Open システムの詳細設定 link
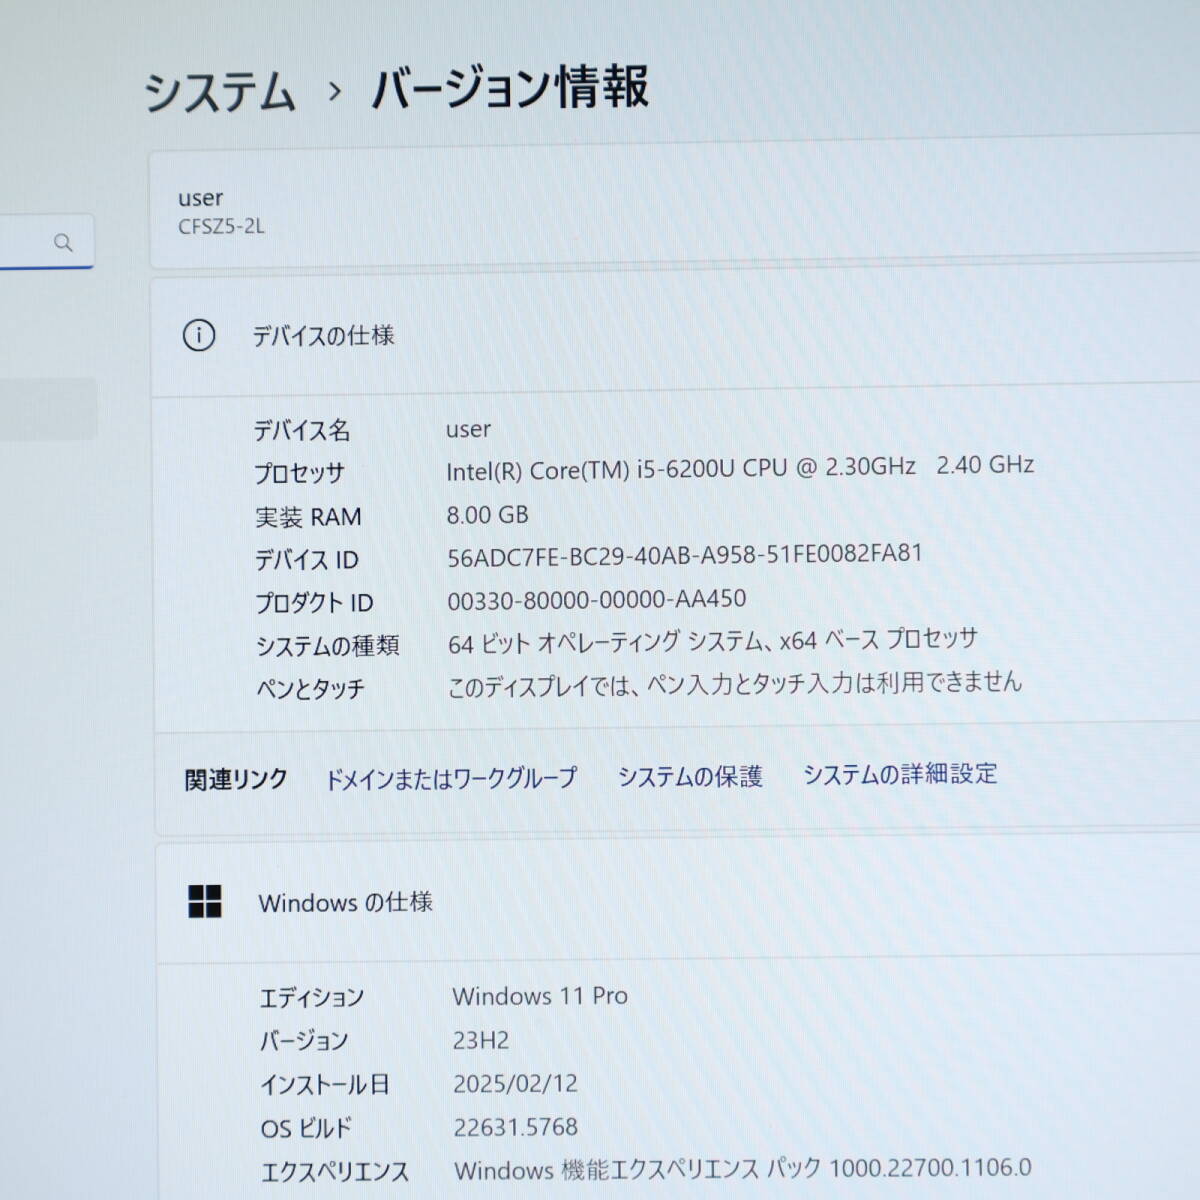 pyautogui.click(x=900, y=773)
